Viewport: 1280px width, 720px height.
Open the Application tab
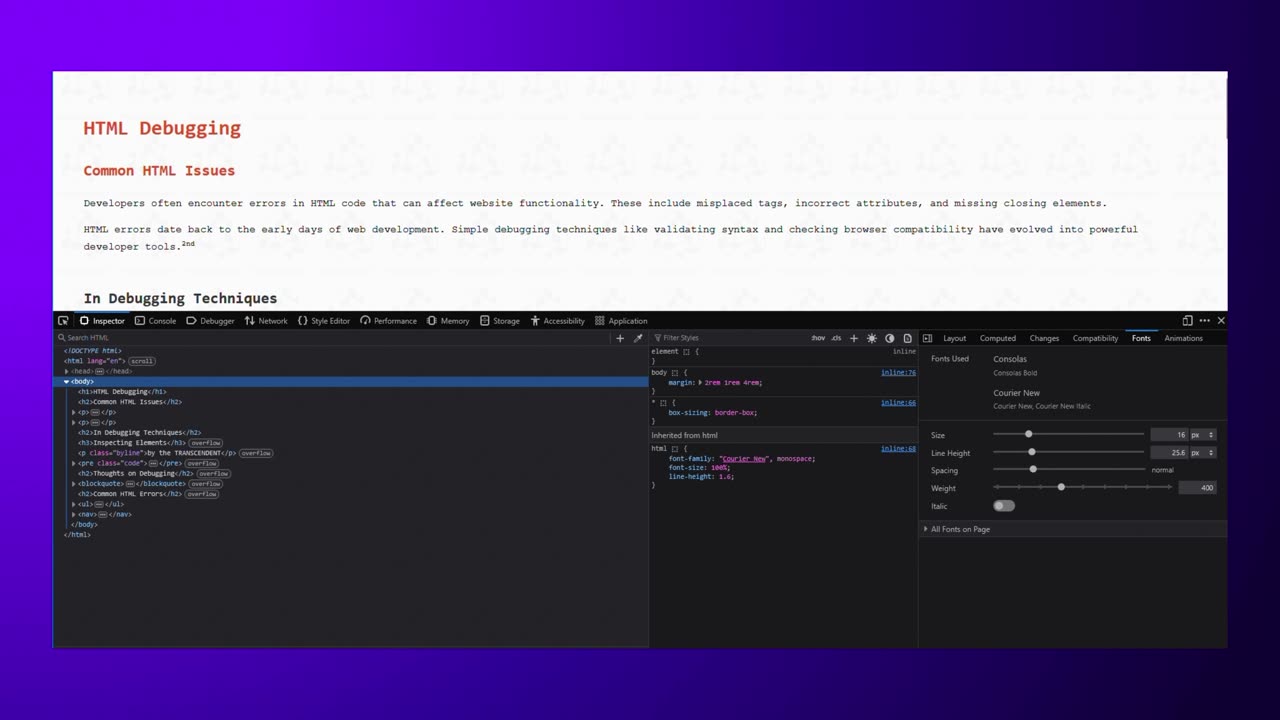click(x=621, y=321)
